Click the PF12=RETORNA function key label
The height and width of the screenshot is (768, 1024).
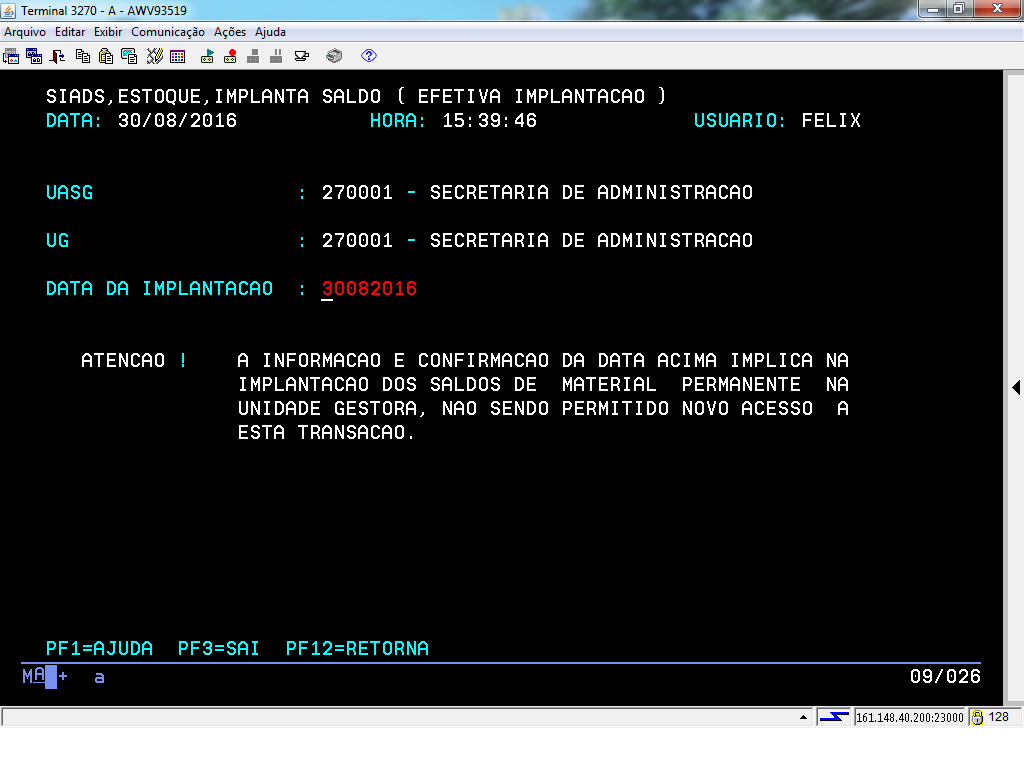[357, 648]
